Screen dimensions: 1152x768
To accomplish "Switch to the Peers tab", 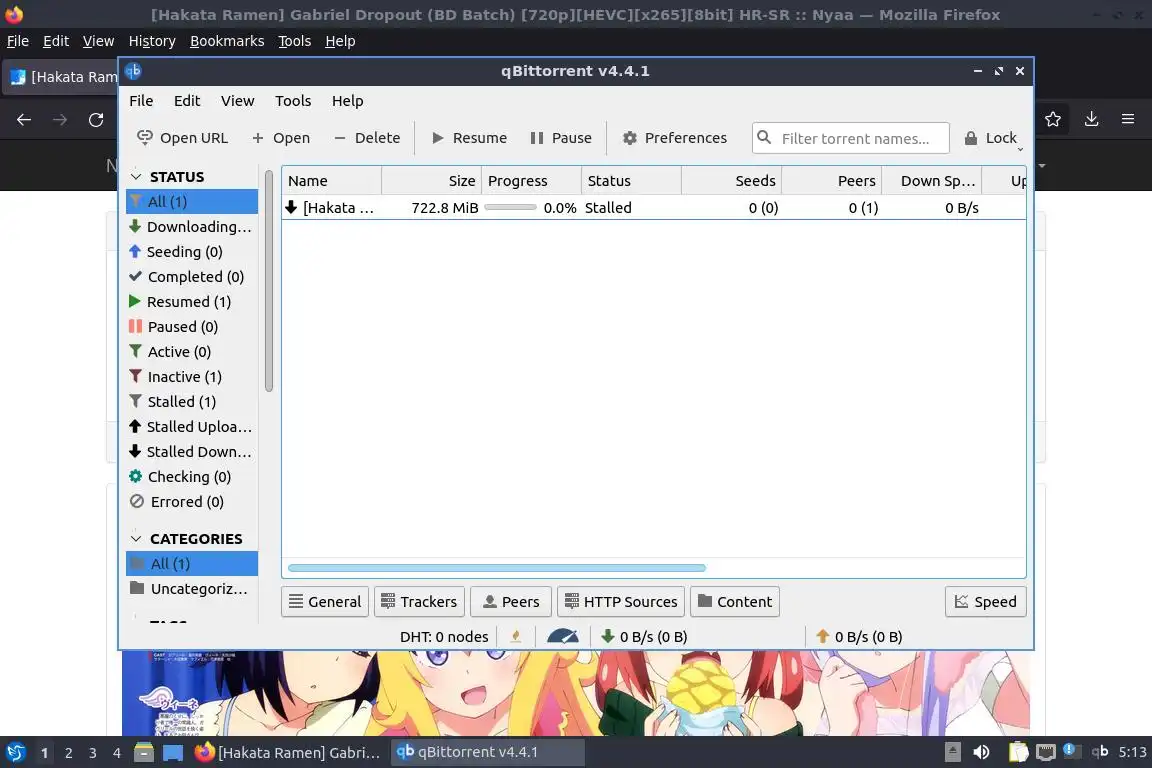I will click(511, 602).
